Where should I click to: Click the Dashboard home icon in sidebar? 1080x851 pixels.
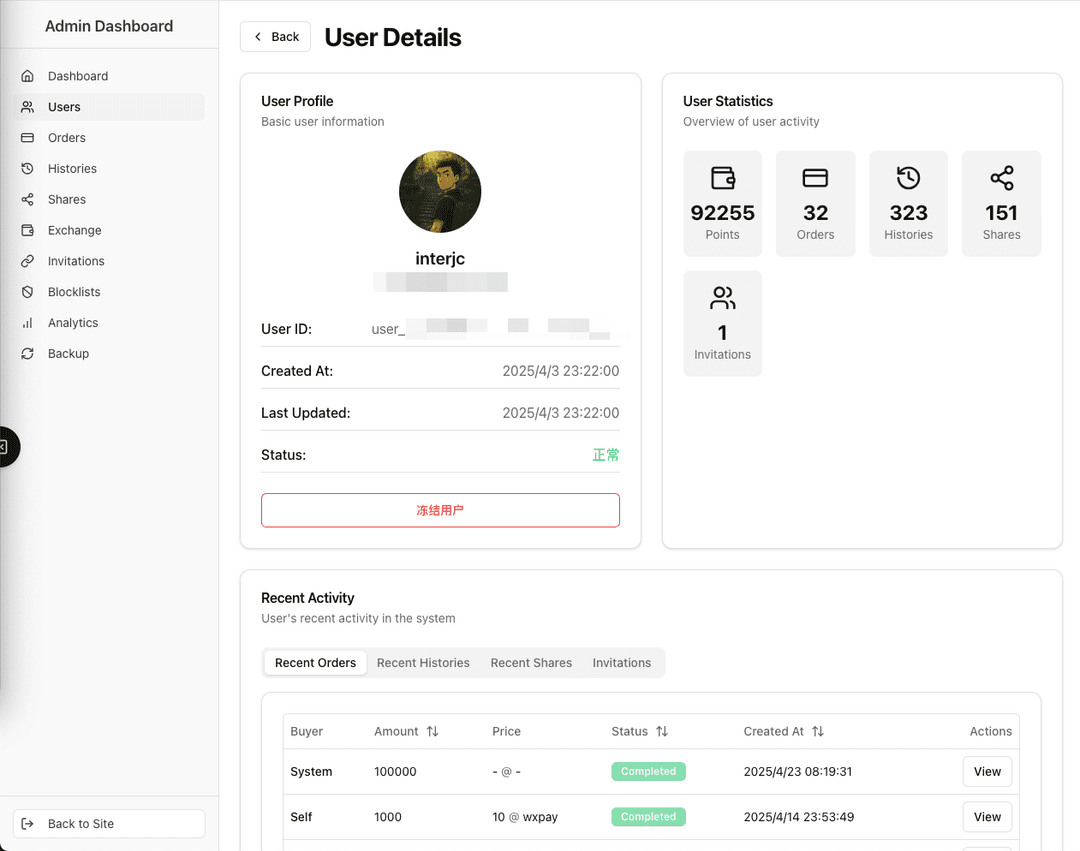point(28,76)
